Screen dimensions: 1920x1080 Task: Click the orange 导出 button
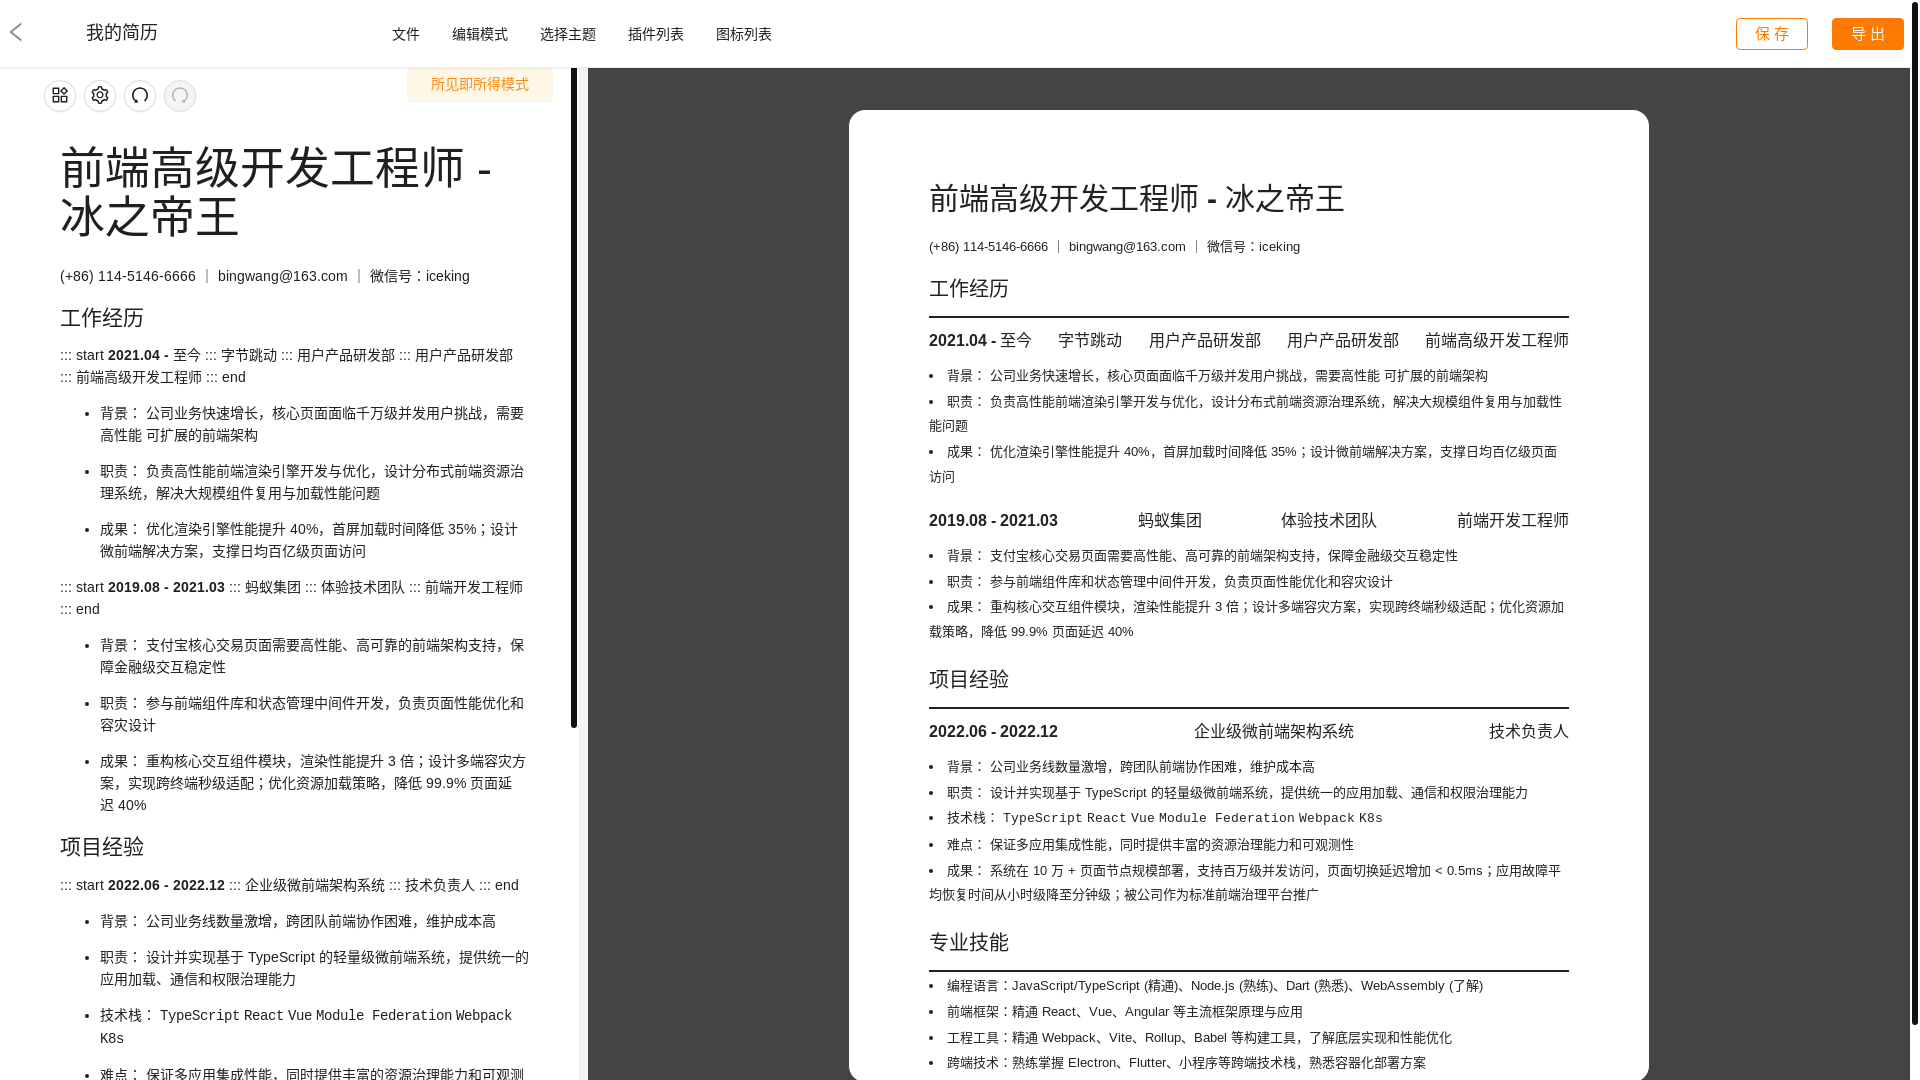pyautogui.click(x=1868, y=34)
